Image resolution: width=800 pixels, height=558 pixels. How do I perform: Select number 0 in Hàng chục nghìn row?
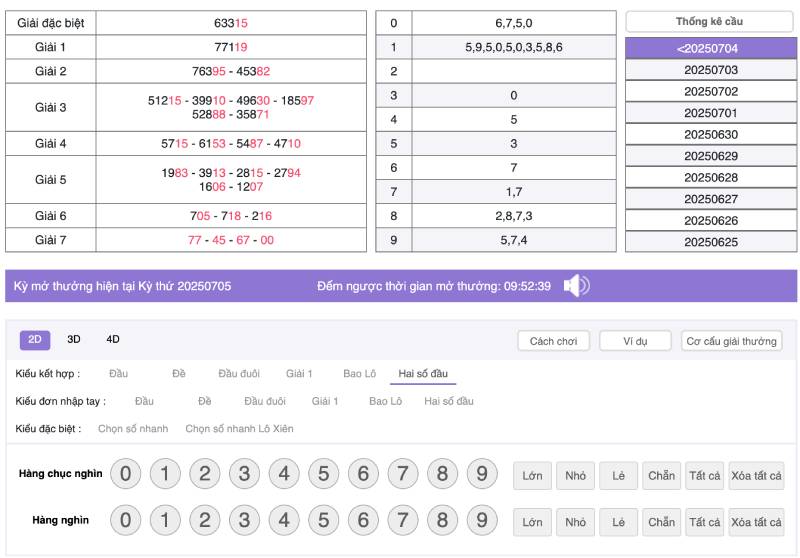click(x=125, y=474)
